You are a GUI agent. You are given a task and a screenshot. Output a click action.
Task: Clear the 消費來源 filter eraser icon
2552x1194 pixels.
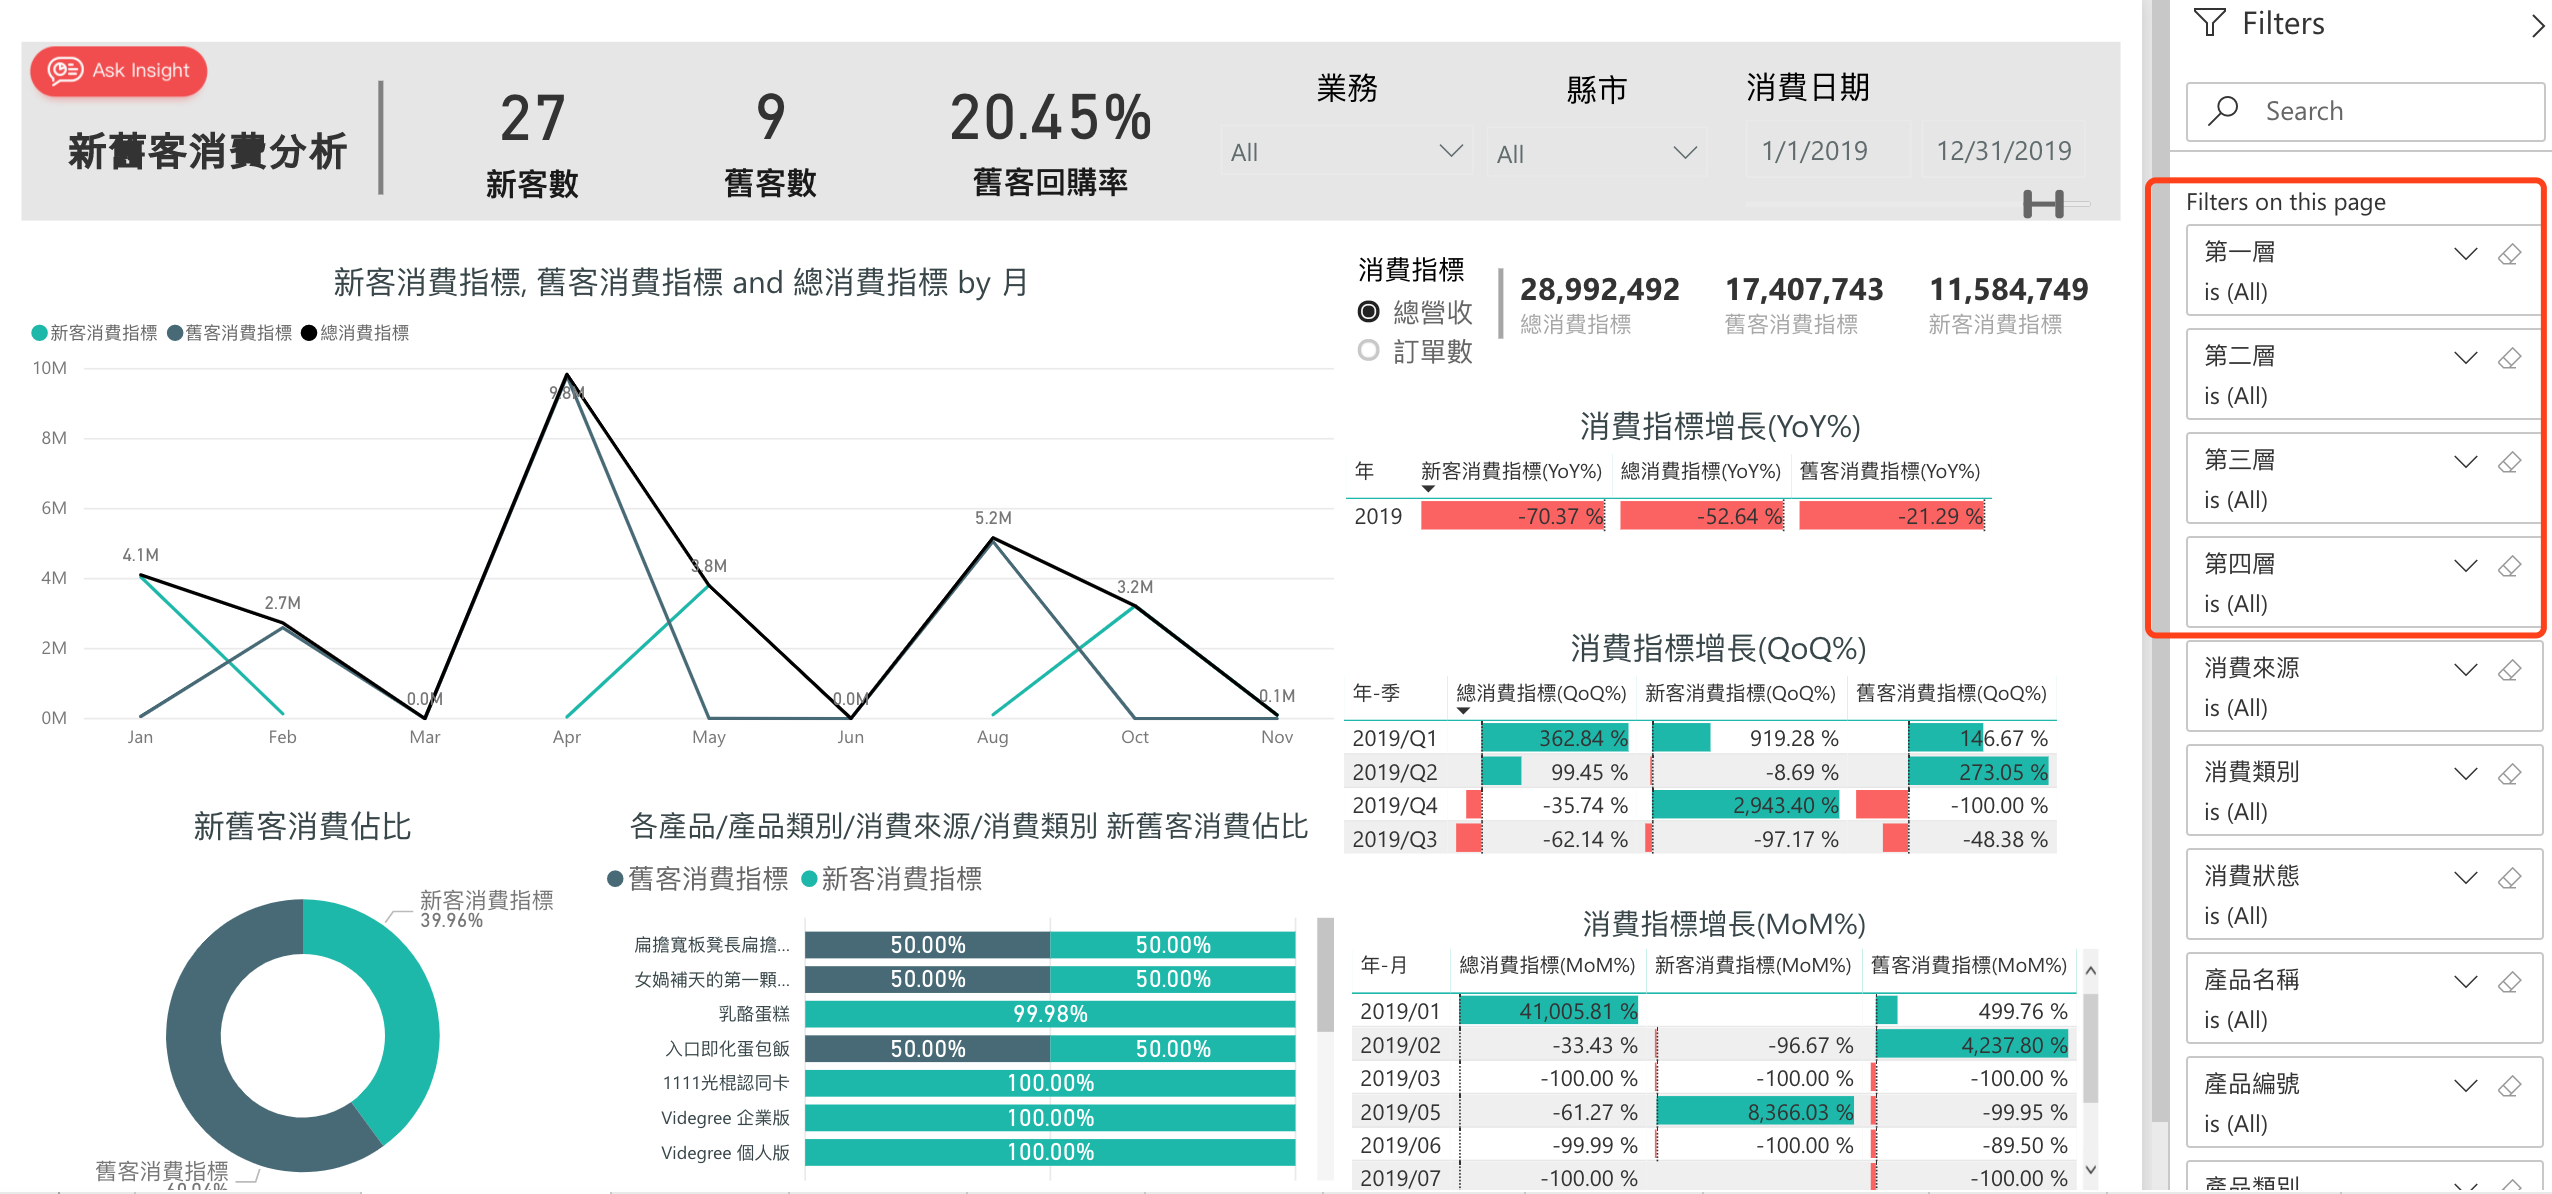point(2509,670)
